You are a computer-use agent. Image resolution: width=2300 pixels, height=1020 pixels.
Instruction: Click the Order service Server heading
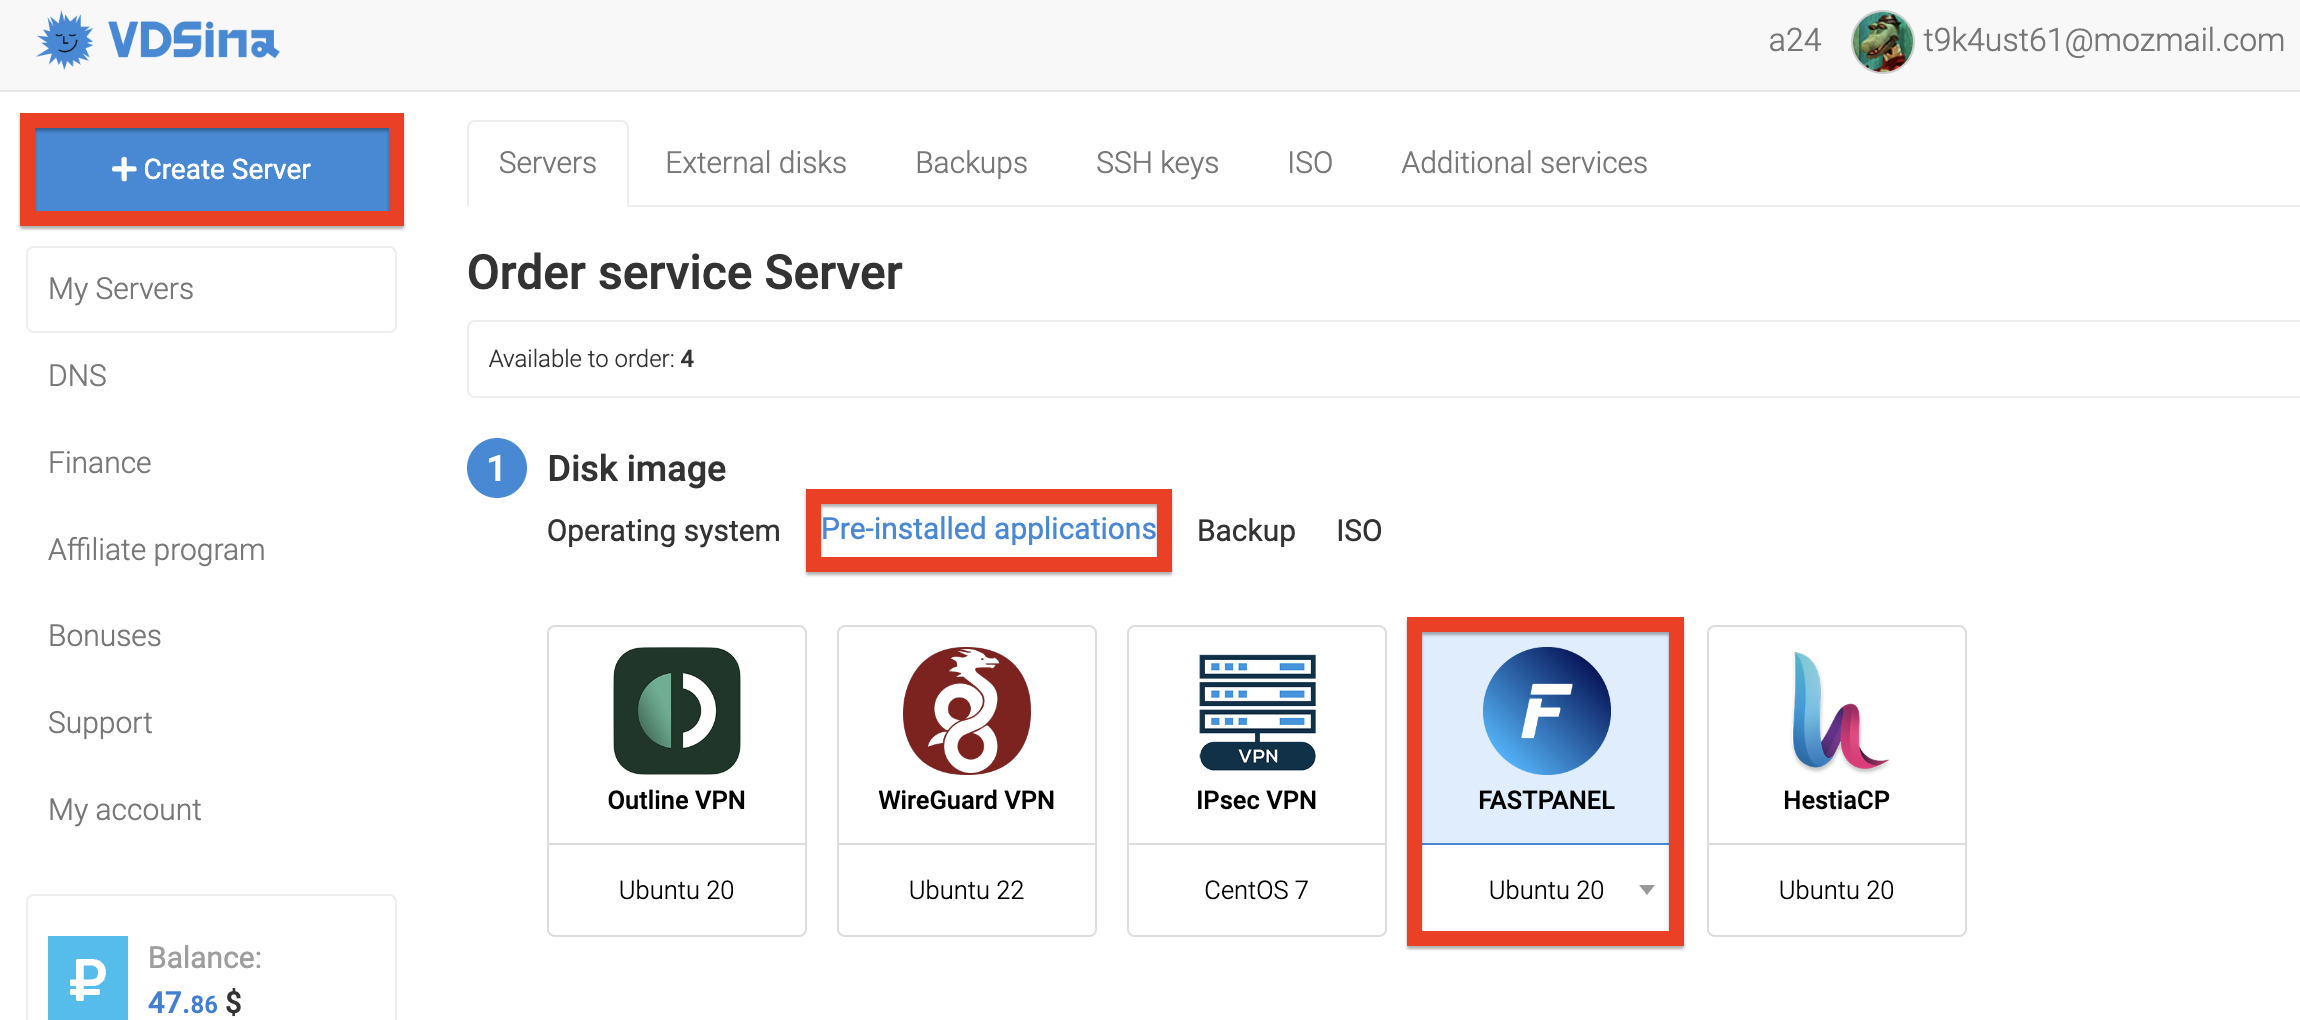pos(685,273)
